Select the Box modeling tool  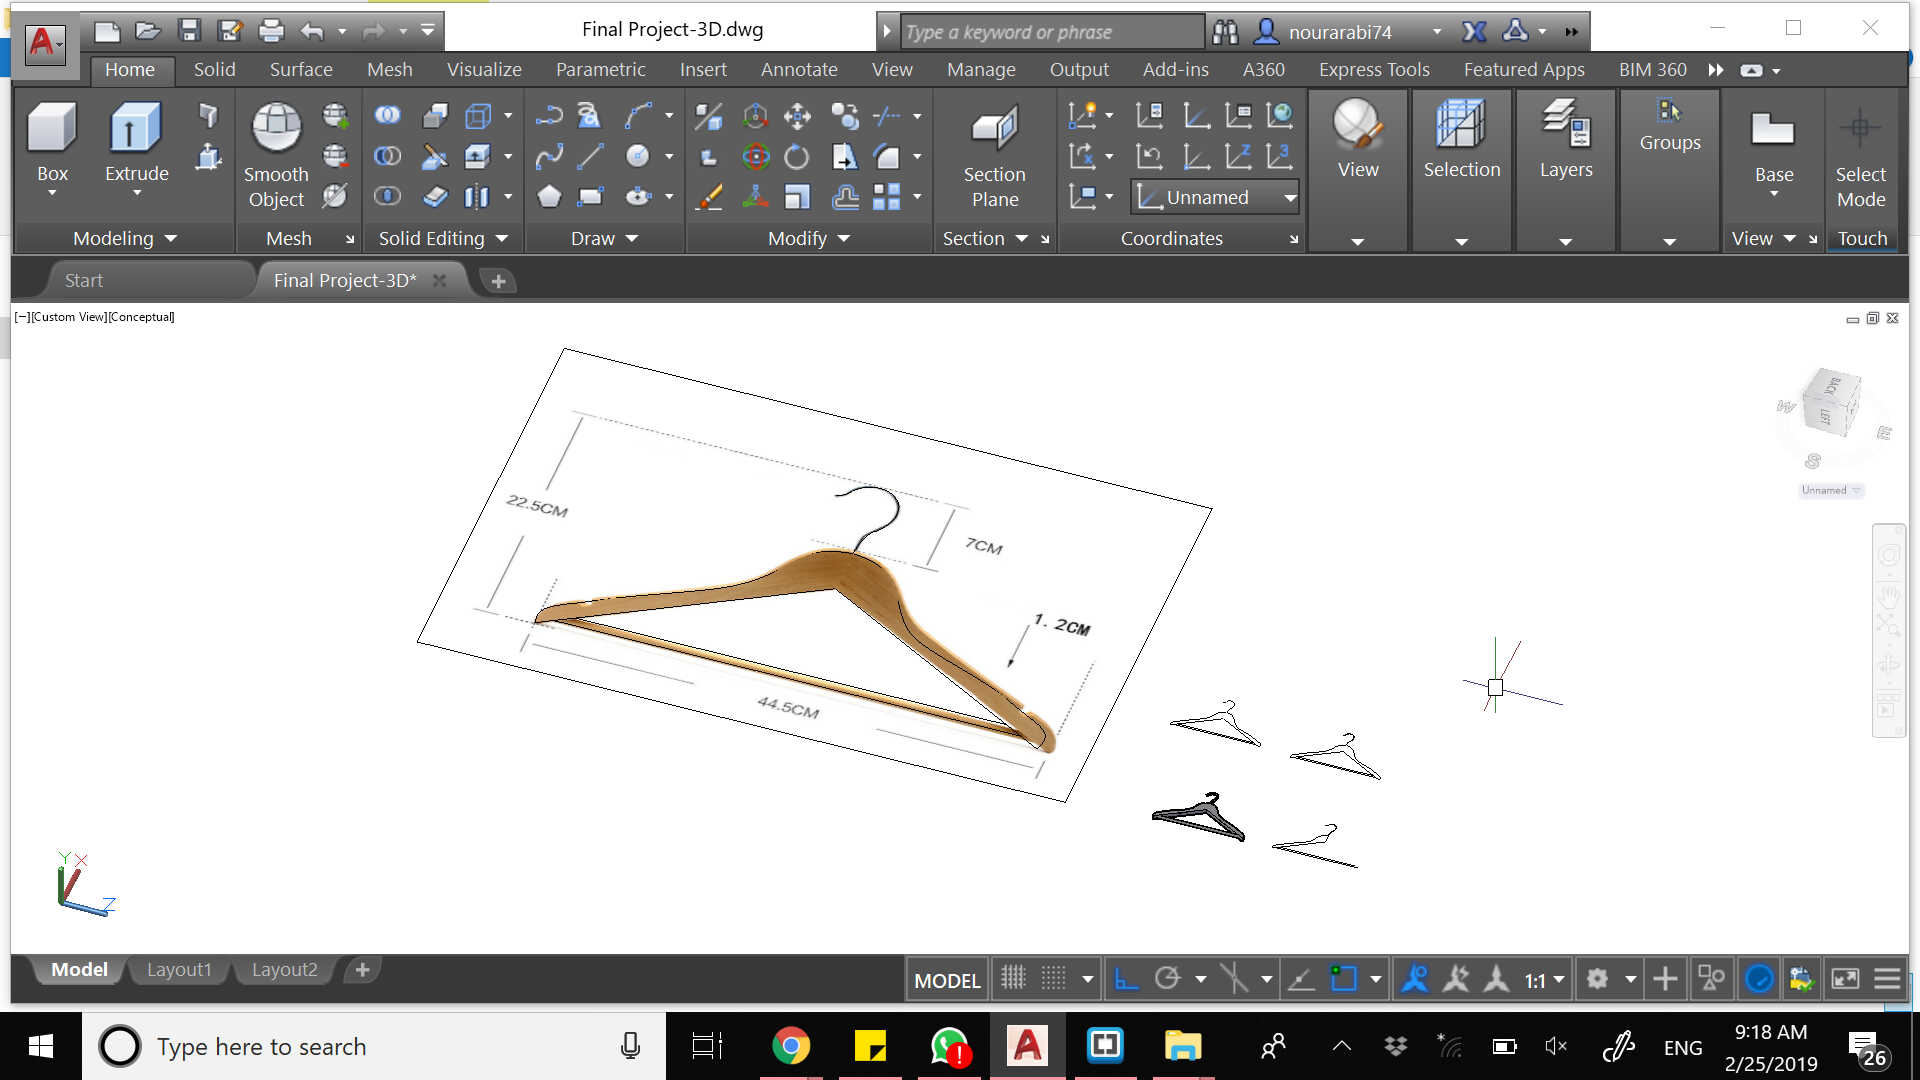click(x=52, y=129)
